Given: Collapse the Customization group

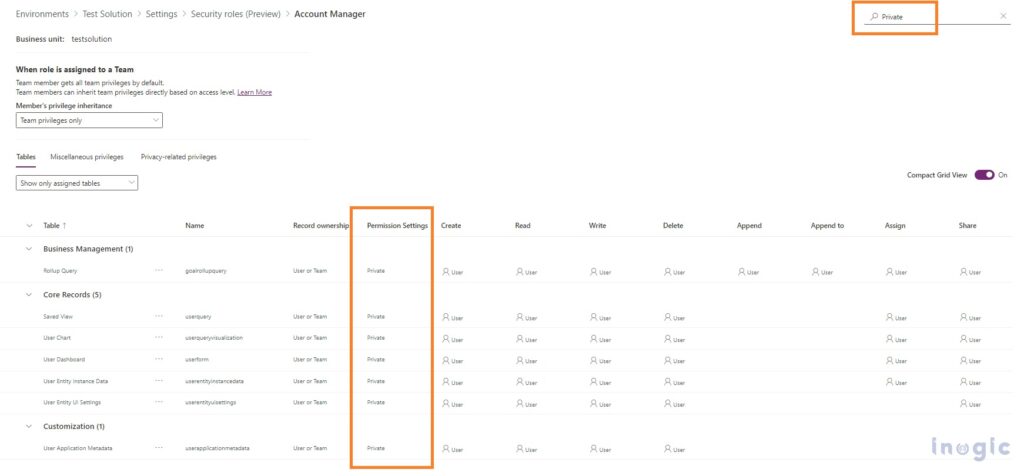Looking at the screenshot, I should (29, 426).
